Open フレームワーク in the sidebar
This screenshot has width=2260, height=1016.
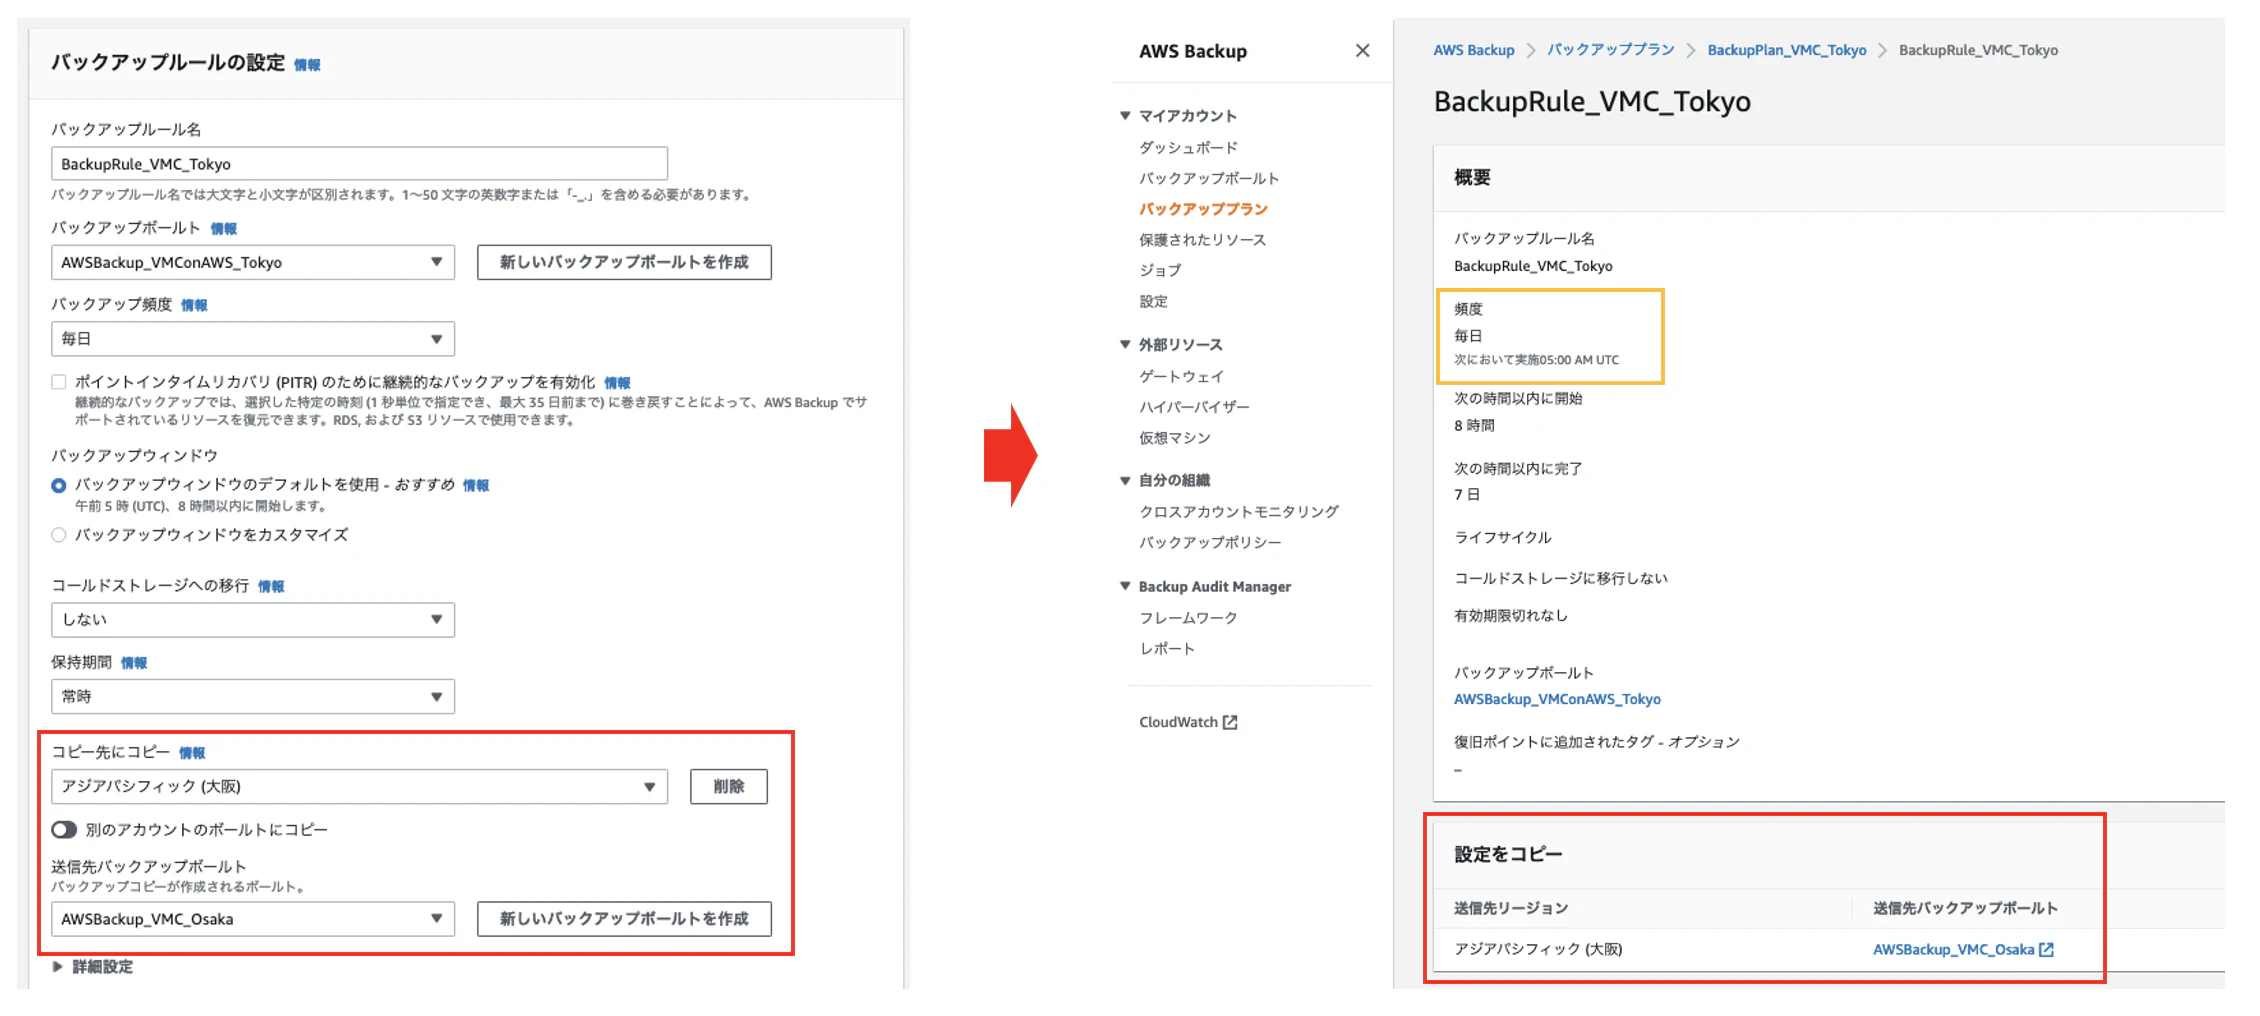[x=1188, y=618]
